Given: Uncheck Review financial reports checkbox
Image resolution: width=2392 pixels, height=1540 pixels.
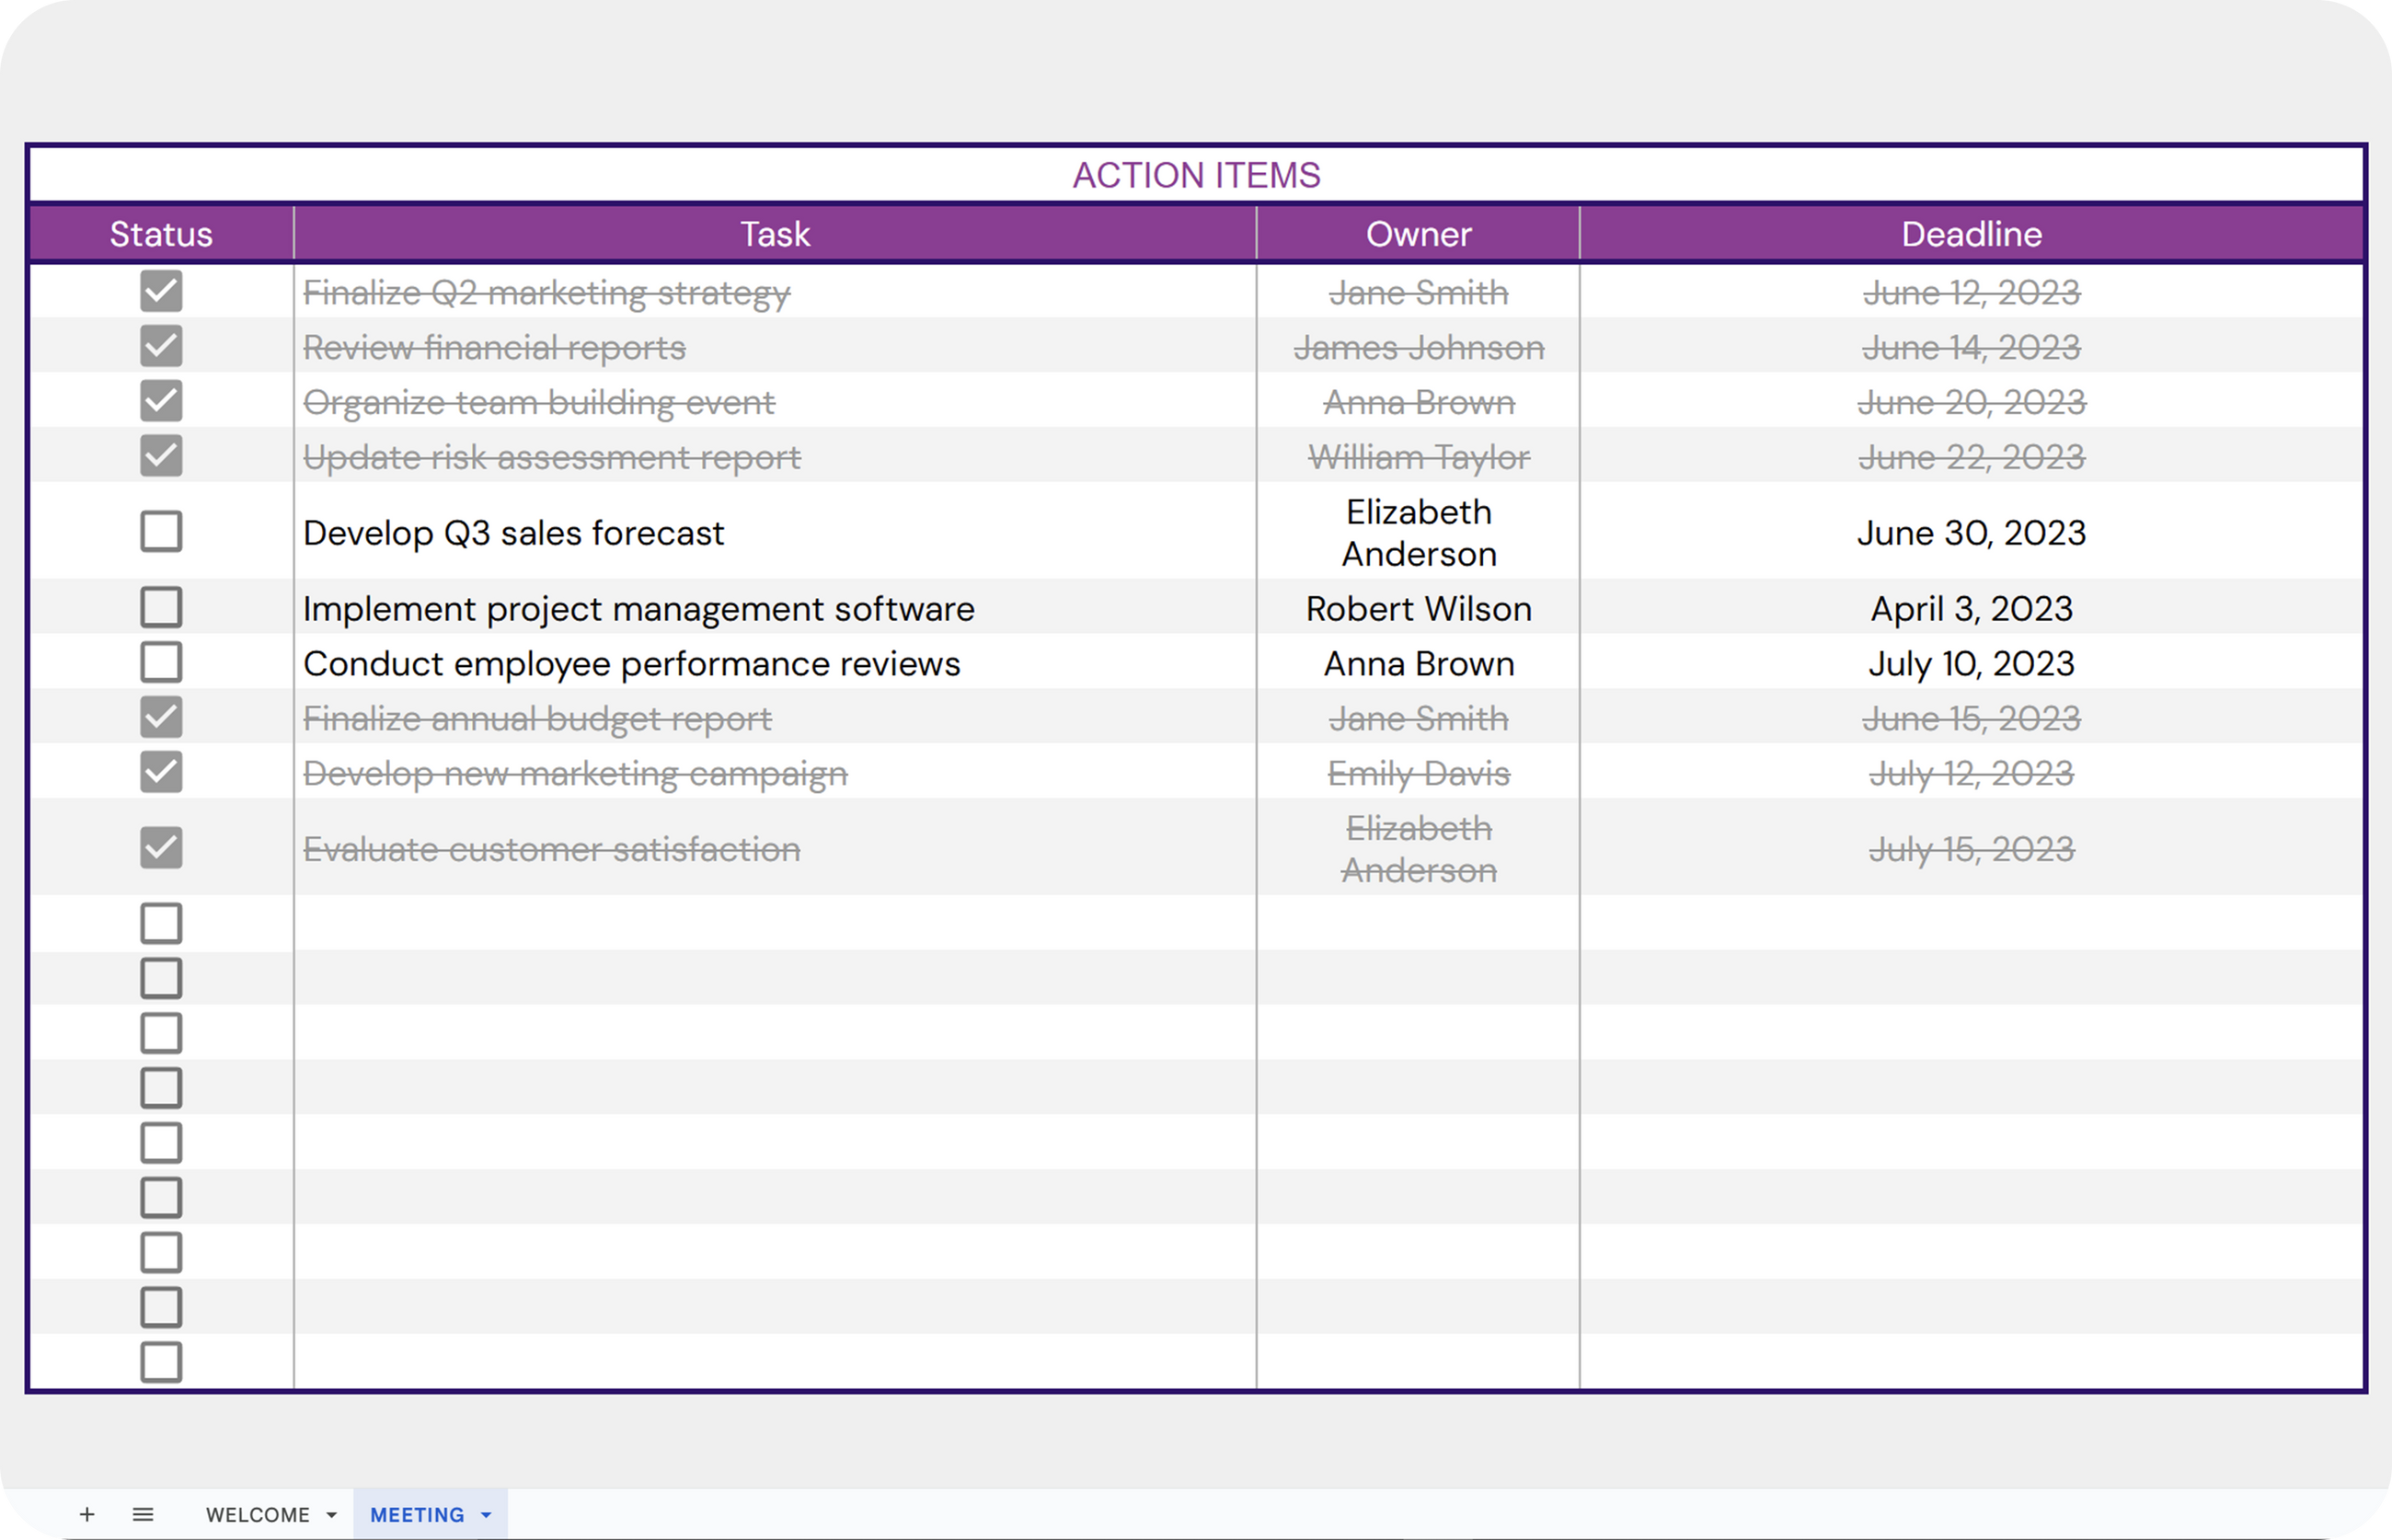Looking at the screenshot, I should tap(161, 346).
